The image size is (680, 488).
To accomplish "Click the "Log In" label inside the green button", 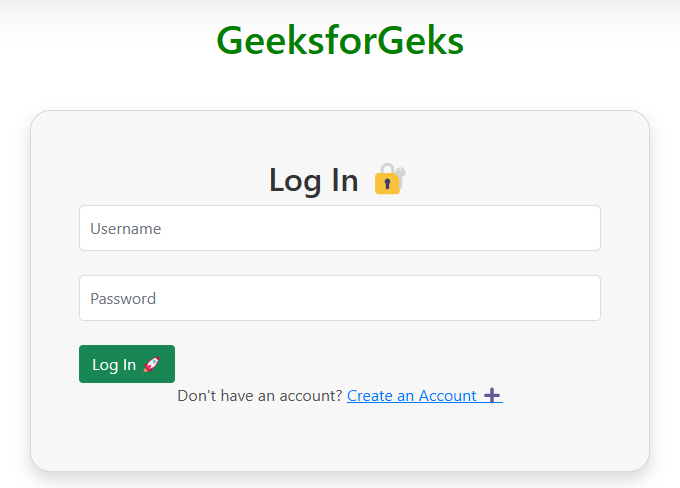I will pos(114,365).
